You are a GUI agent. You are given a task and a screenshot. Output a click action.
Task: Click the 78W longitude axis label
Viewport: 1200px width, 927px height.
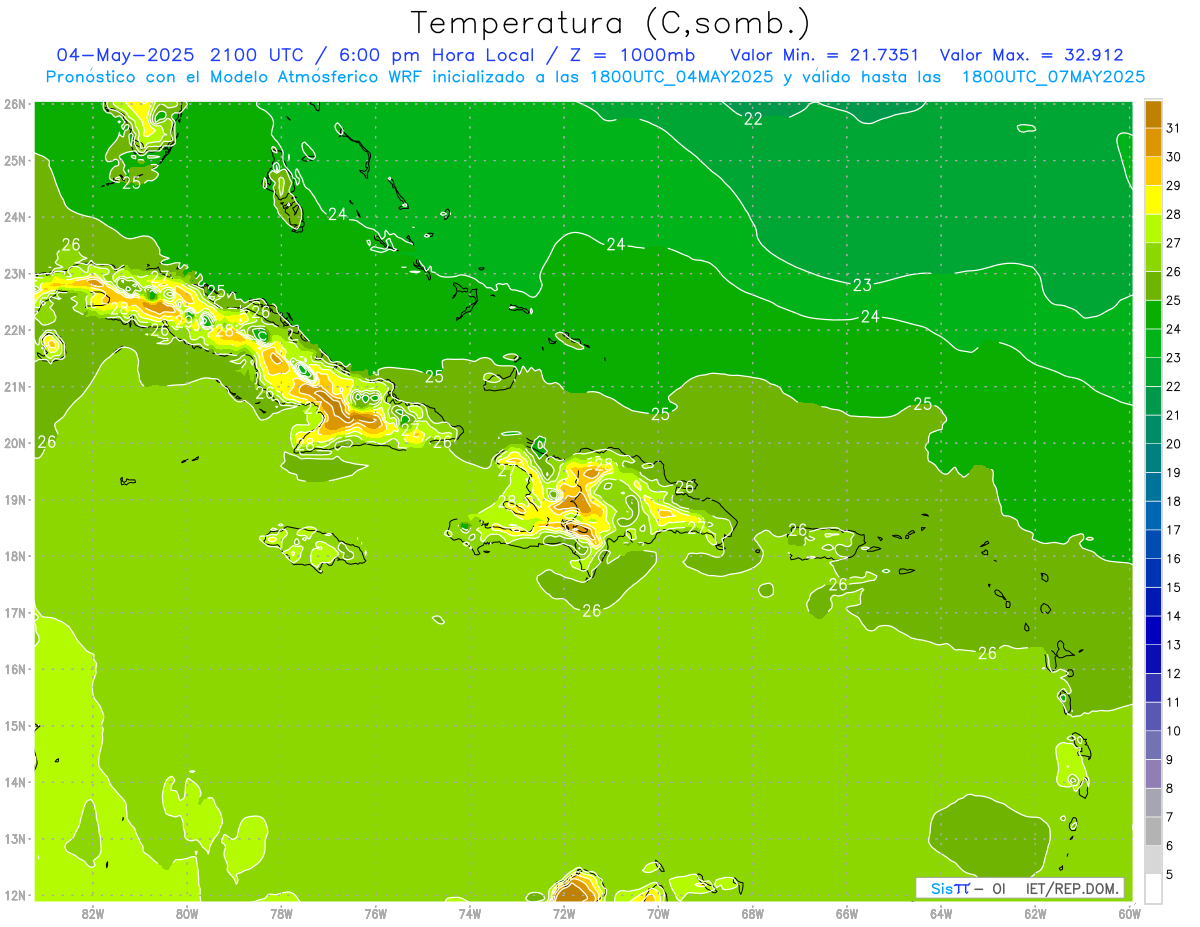pyautogui.click(x=281, y=913)
